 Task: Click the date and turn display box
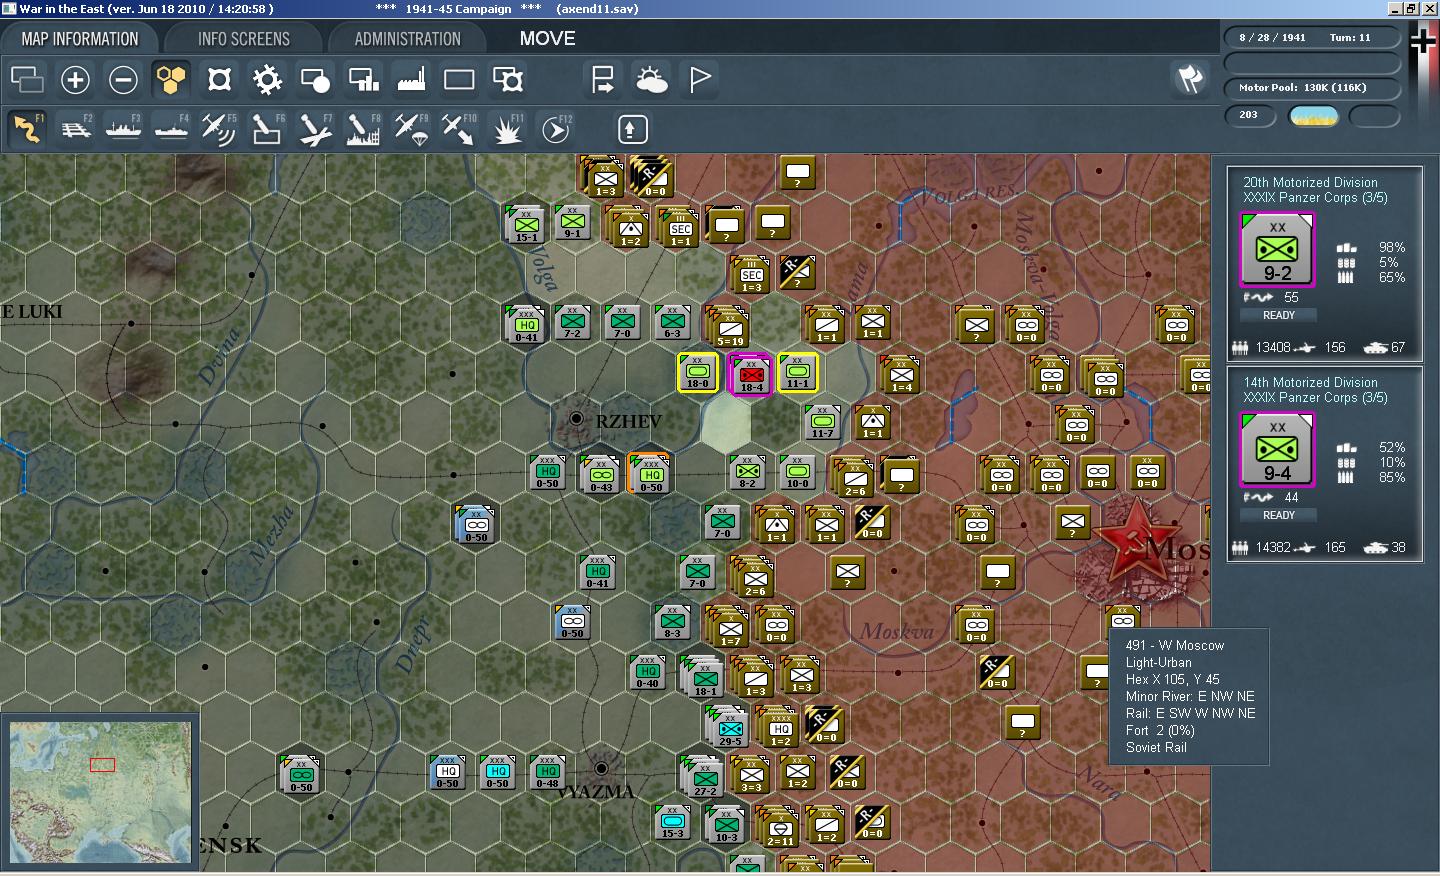coord(1312,37)
